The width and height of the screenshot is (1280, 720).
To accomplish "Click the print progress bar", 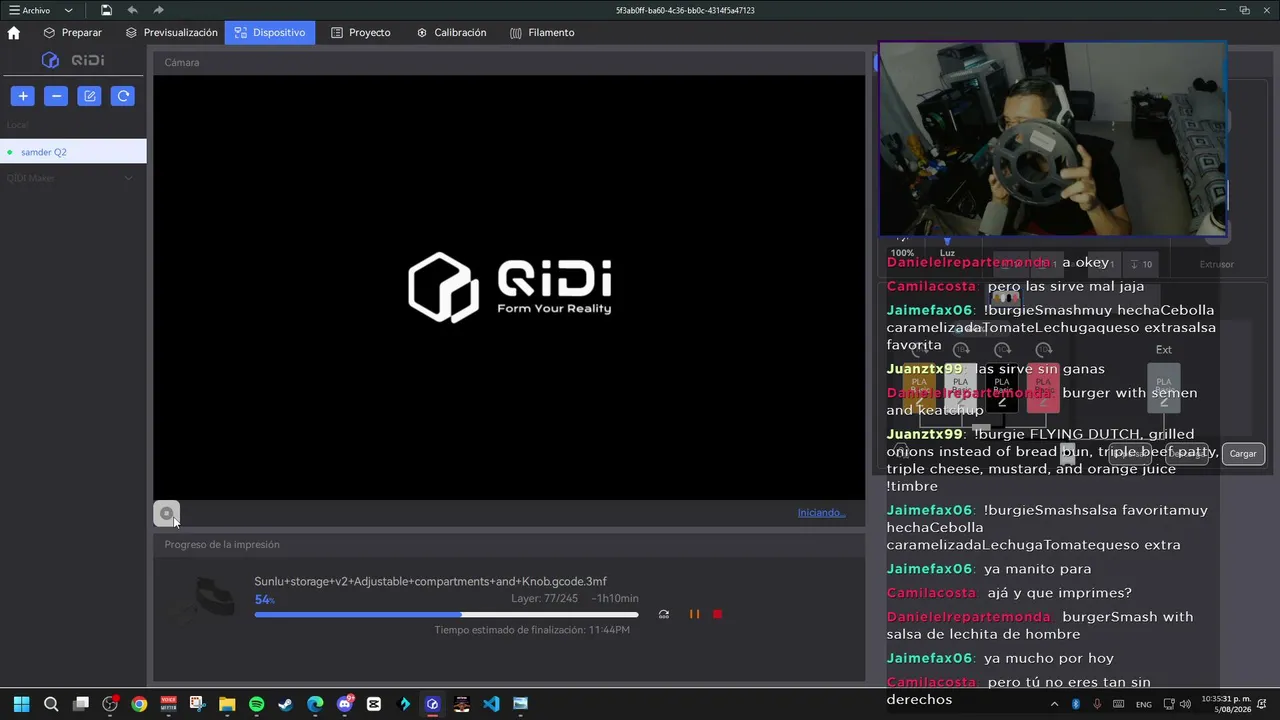I will click(x=446, y=614).
